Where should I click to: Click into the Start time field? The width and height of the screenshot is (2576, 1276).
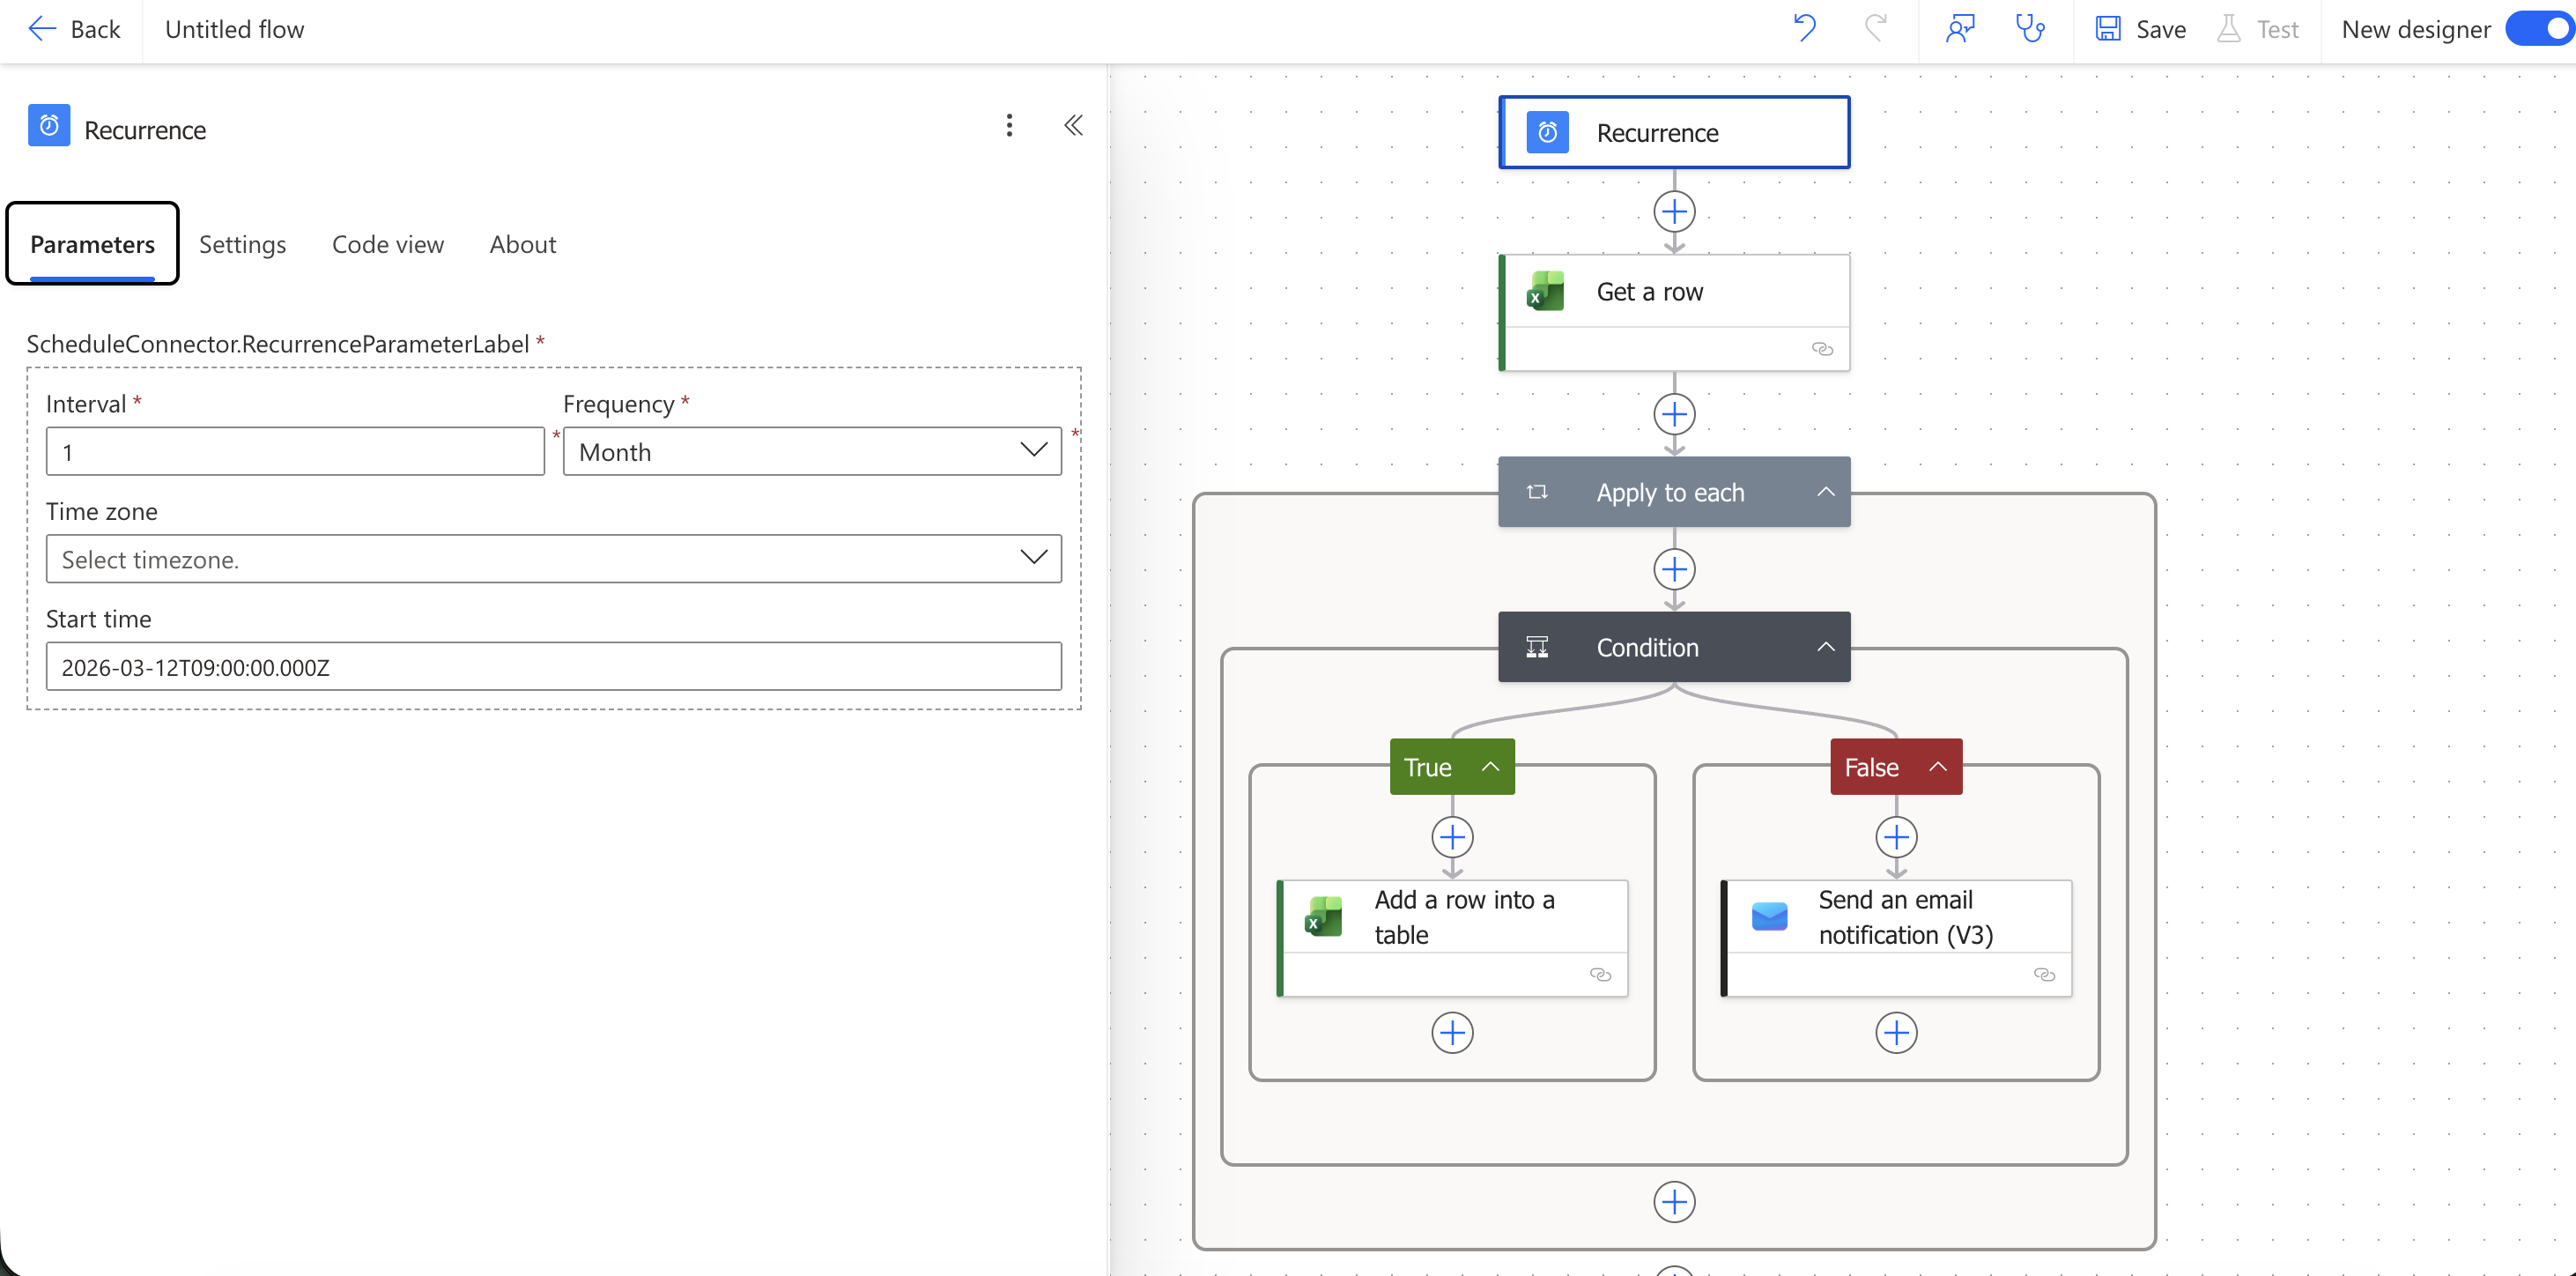[553, 667]
